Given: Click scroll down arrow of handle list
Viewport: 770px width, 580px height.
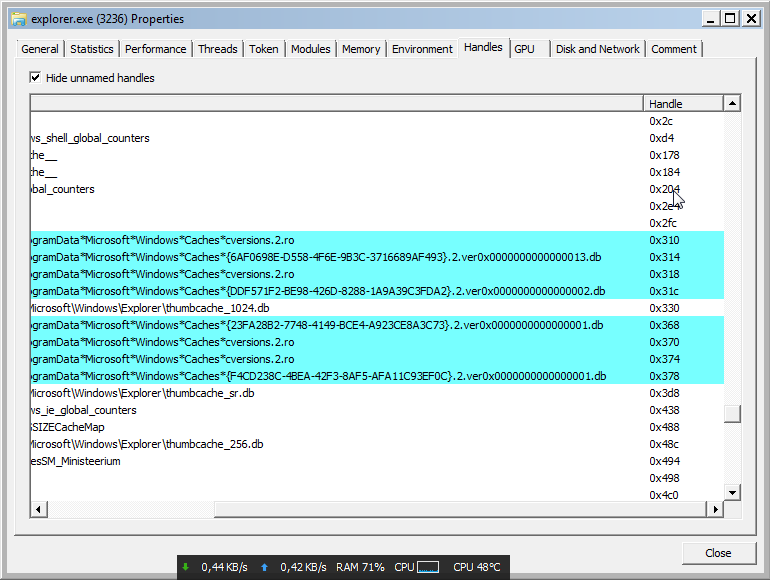Looking at the screenshot, I should click(732, 493).
